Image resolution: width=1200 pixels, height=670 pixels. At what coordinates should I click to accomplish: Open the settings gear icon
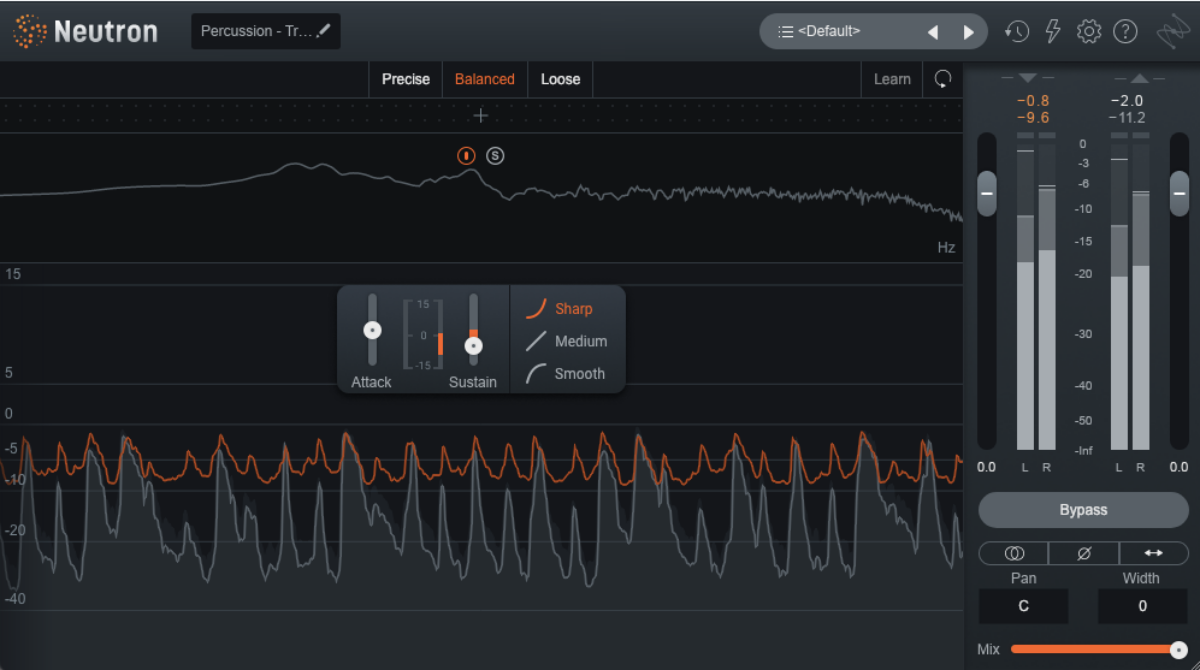pyautogui.click(x=1089, y=32)
